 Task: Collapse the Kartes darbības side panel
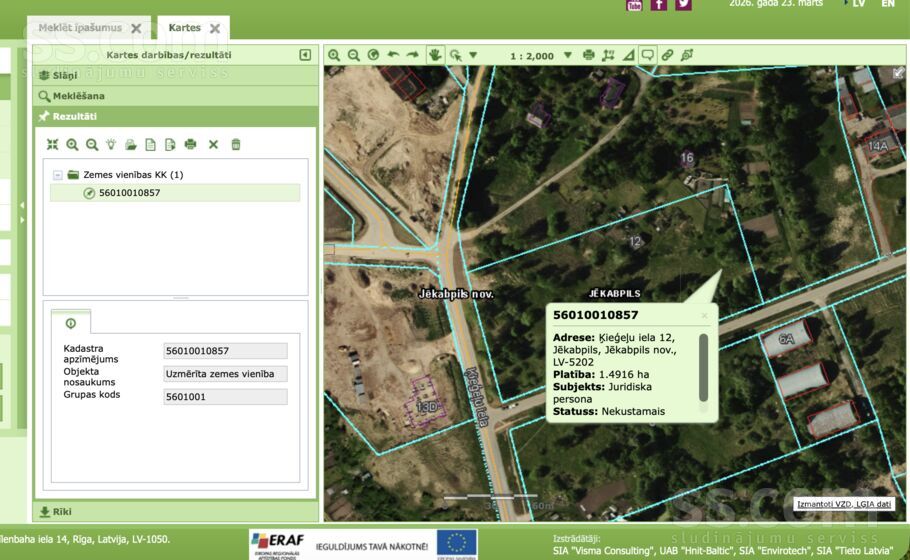click(305, 55)
